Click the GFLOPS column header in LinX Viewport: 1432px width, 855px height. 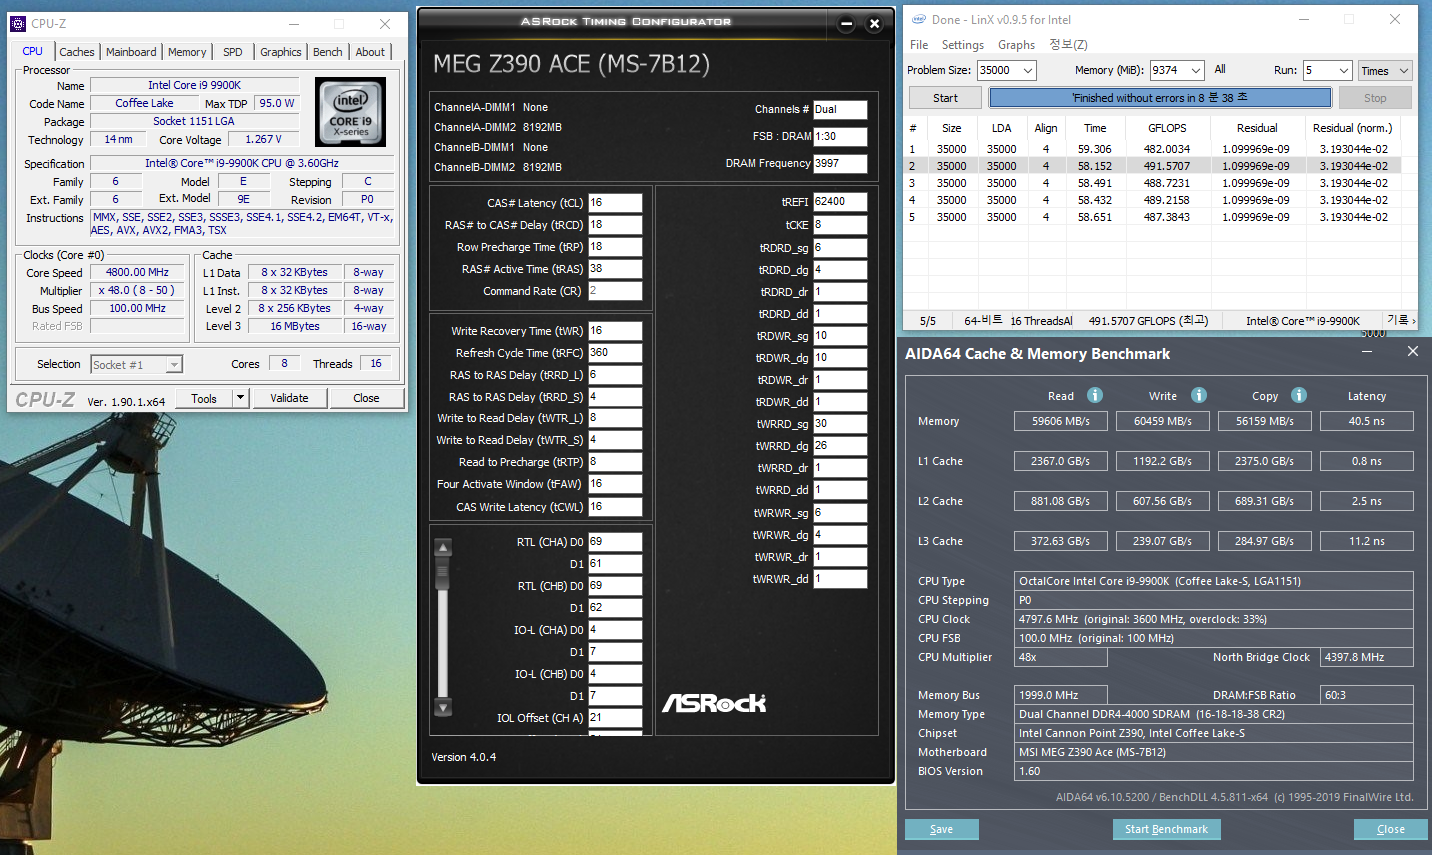tap(1167, 128)
